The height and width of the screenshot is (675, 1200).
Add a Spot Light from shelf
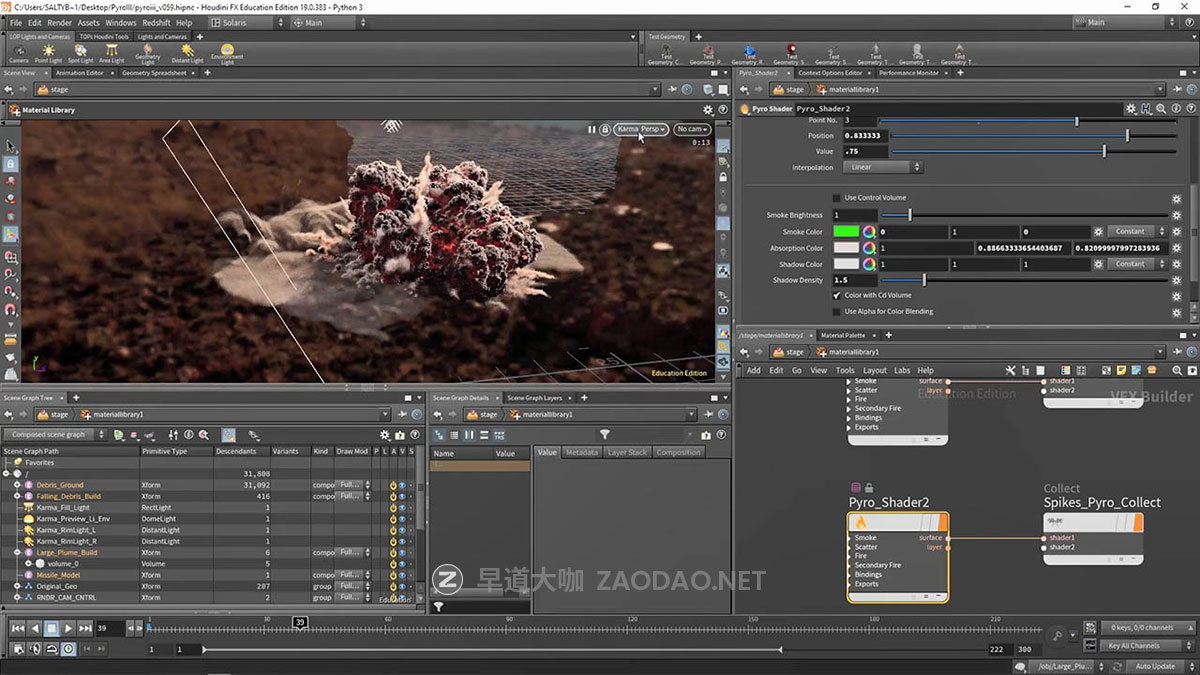80,53
